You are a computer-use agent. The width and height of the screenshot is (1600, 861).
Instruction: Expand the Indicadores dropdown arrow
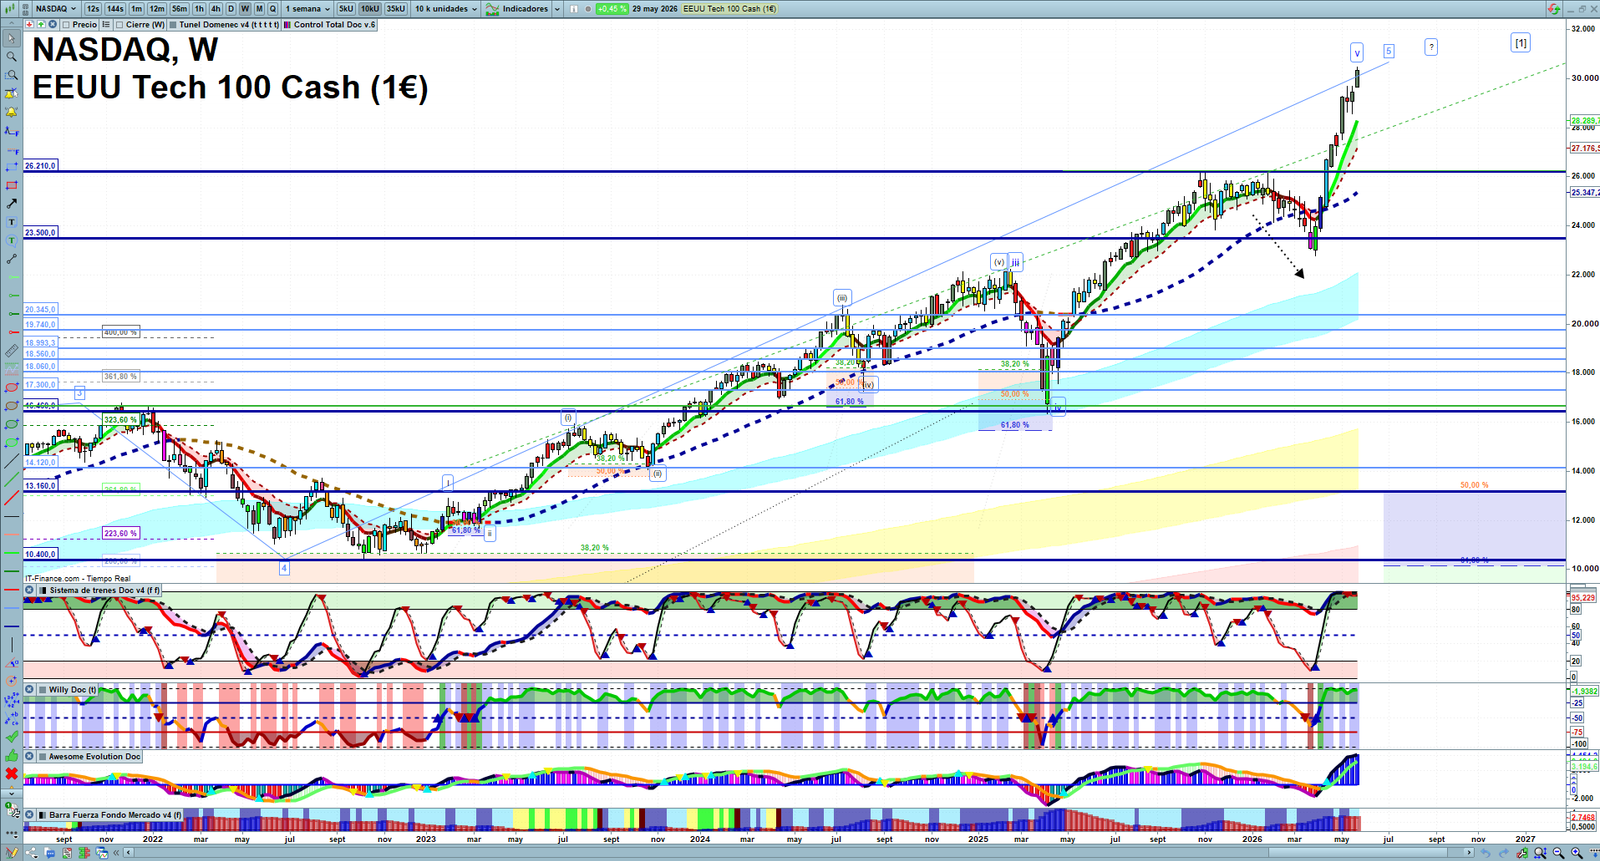557,8
